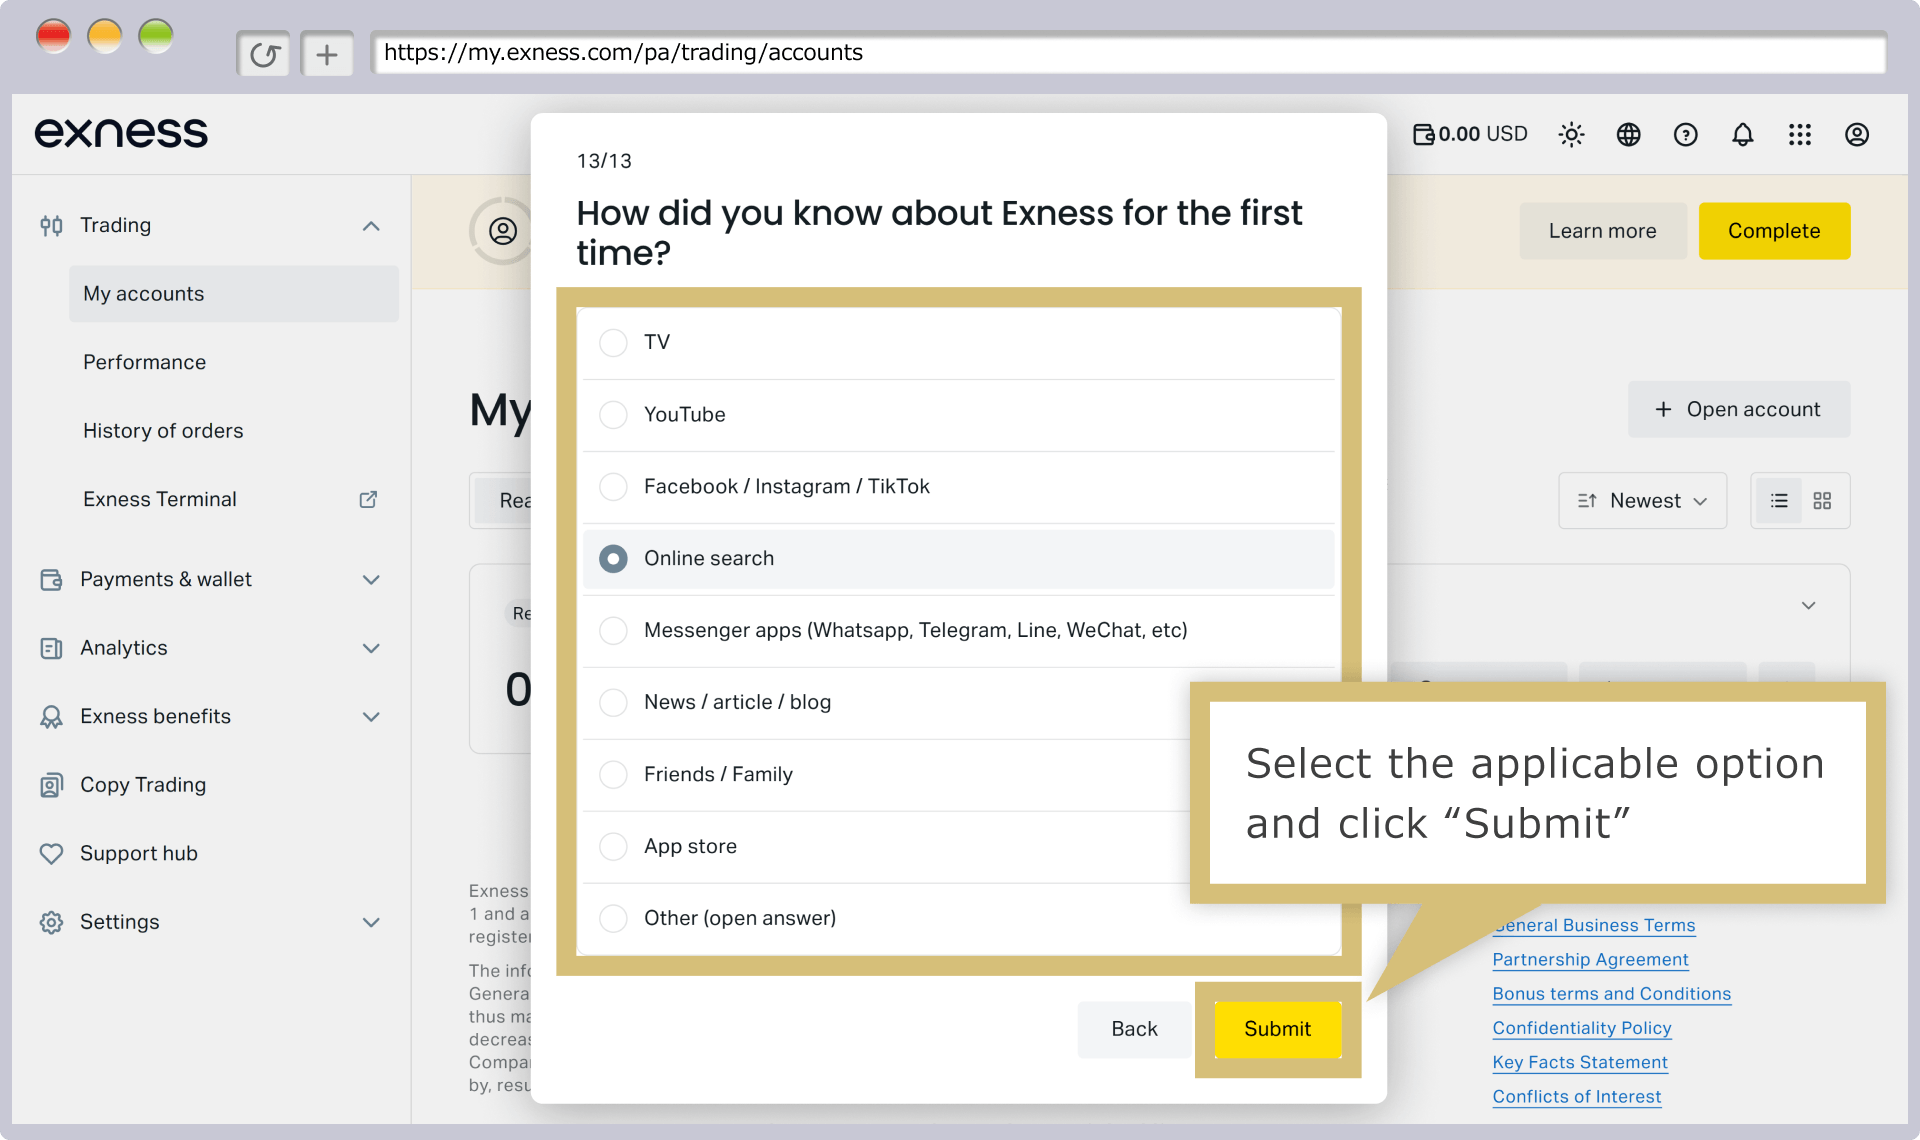The width and height of the screenshot is (1920, 1140).
Task: Go to History of orders
Action: click(163, 431)
